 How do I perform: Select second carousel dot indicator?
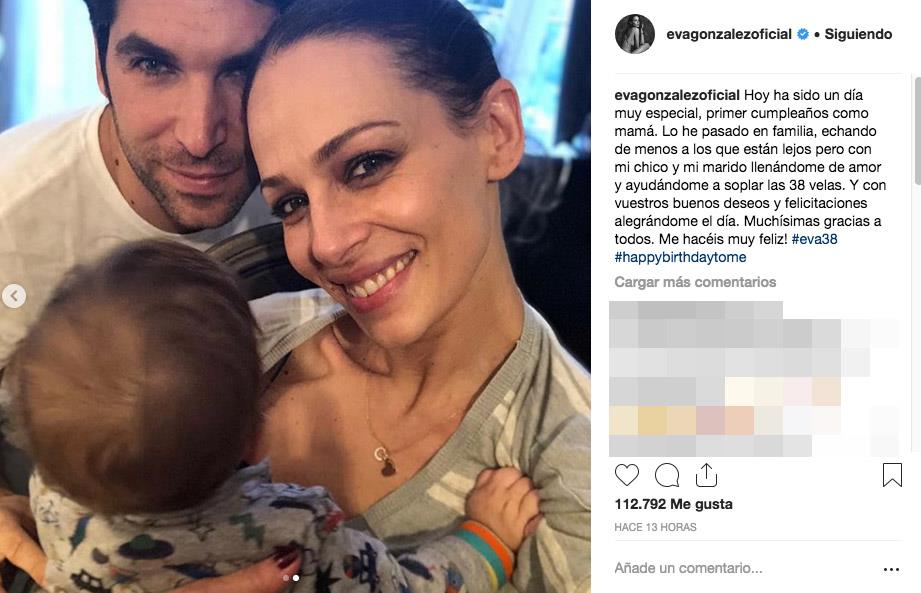[x=296, y=578]
